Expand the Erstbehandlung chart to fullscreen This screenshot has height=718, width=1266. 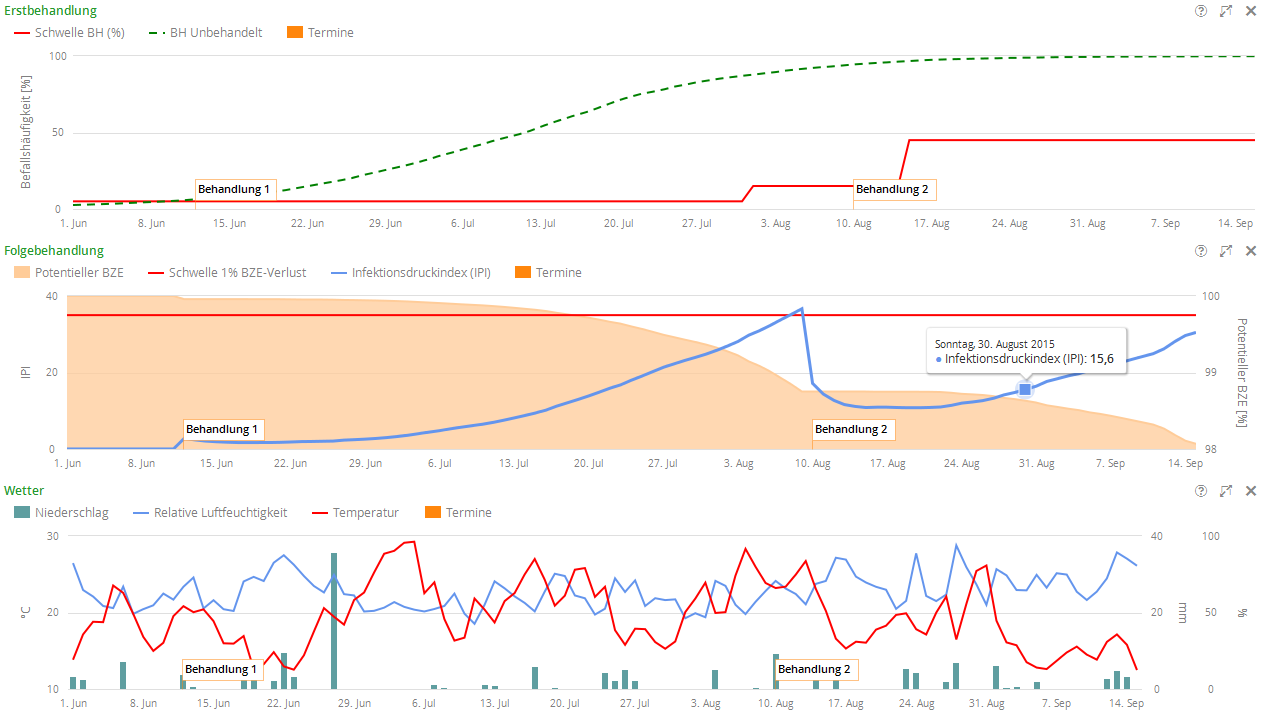point(1226,11)
